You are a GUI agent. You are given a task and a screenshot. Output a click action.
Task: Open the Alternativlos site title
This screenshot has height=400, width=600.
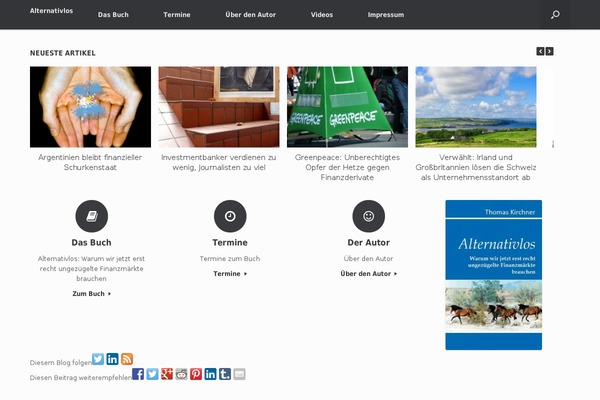click(51, 11)
